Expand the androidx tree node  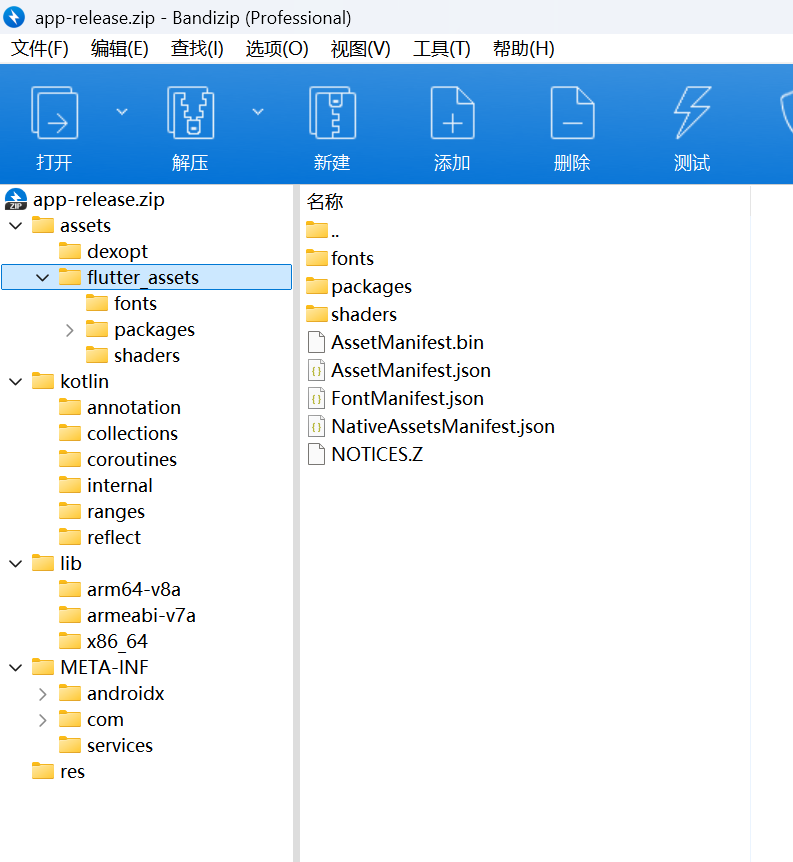point(42,694)
